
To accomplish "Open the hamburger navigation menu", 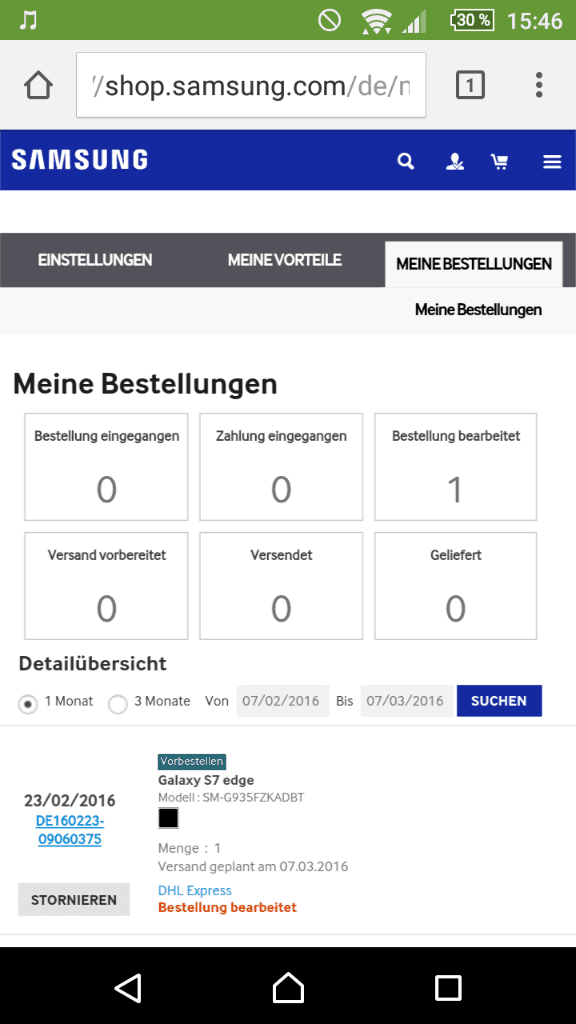I will (x=552, y=162).
